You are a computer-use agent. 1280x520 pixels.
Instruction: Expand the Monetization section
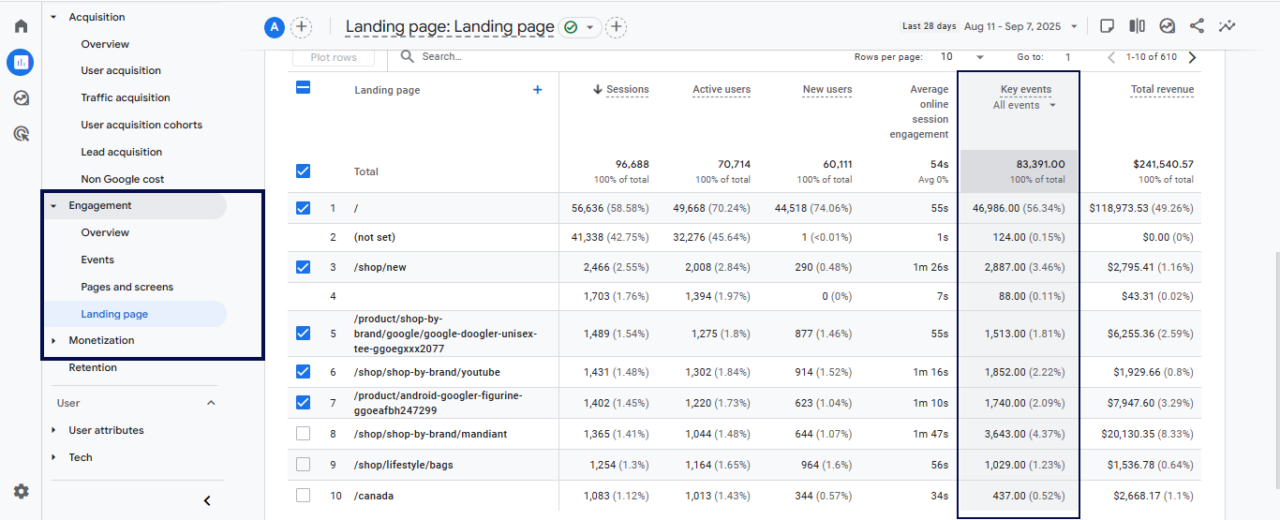(54, 341)
